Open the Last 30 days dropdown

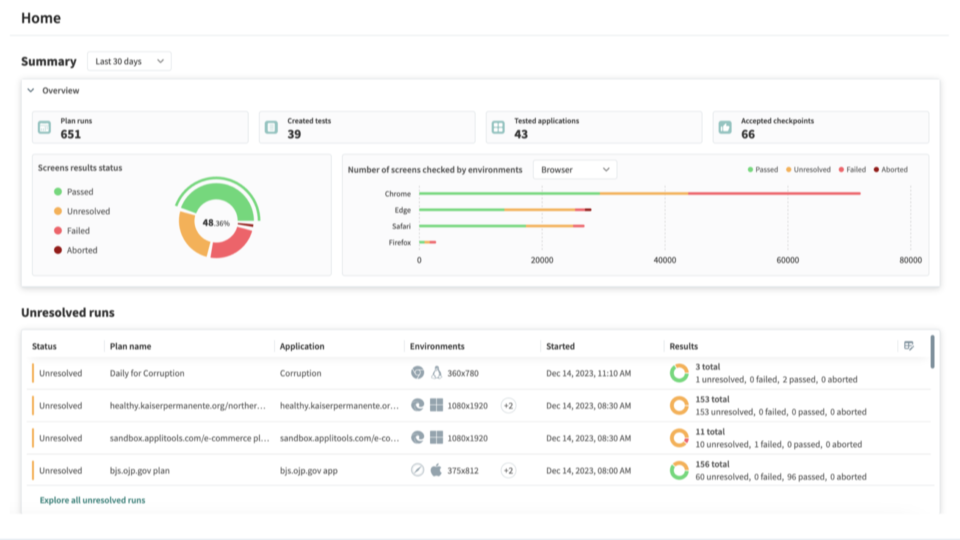(x=129, y=62)
